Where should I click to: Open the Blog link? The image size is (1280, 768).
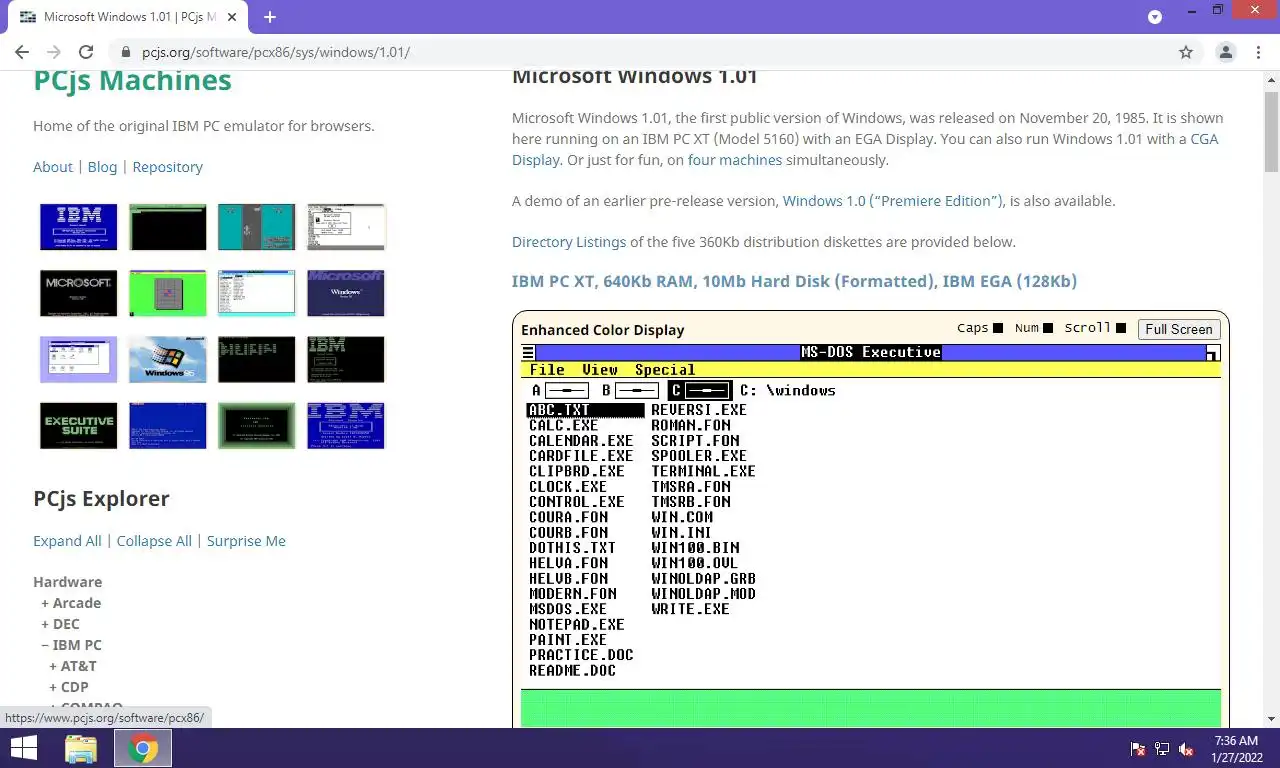(102, 167)
